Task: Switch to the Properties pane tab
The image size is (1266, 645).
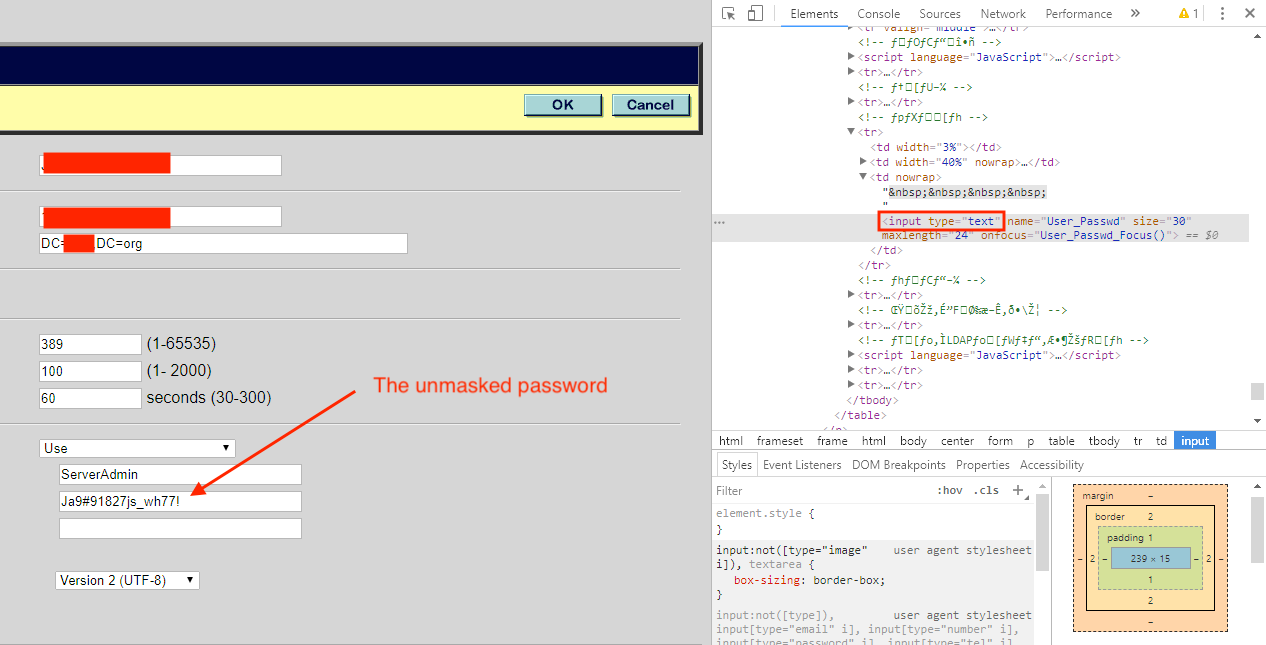Action: [x=983, y=465]
